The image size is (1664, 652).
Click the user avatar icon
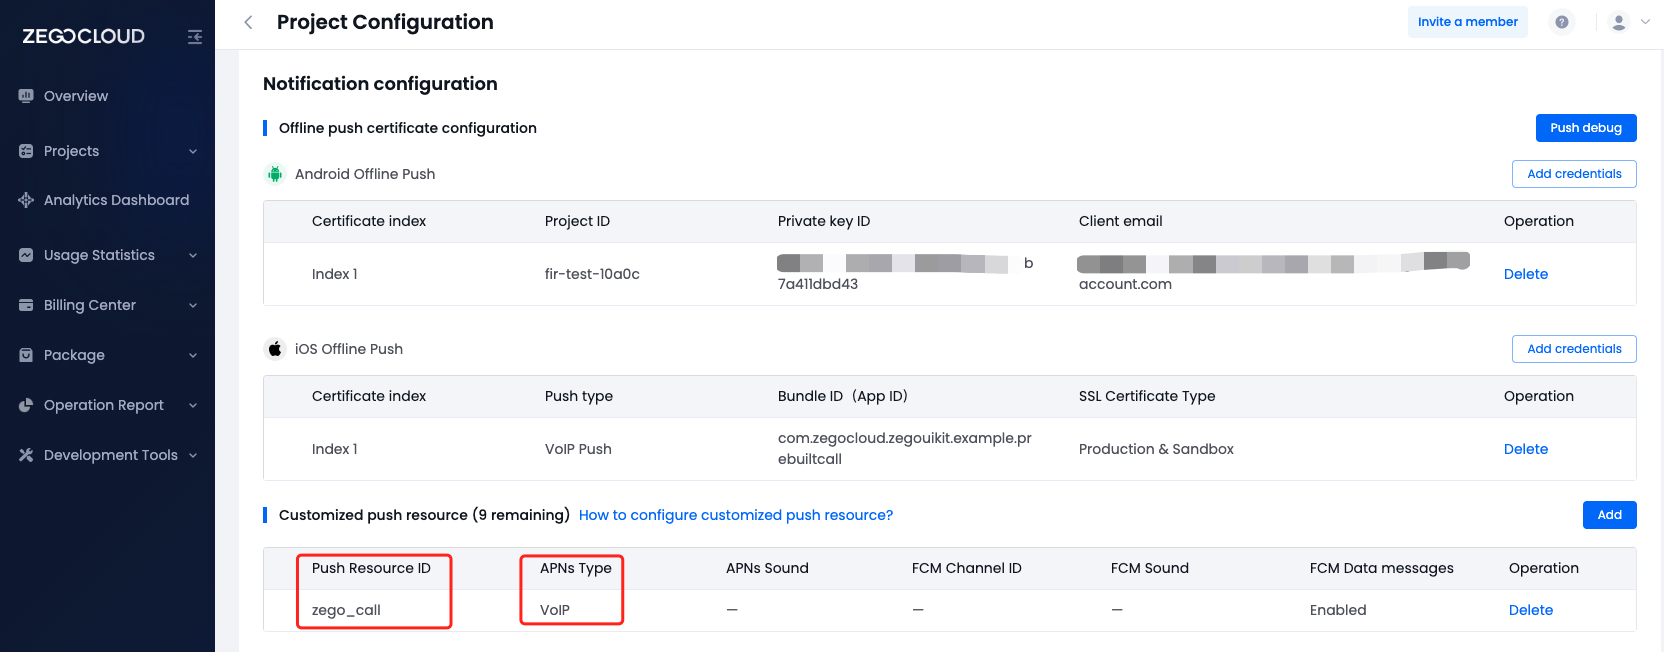pyautogui.click(x=1618, y=22)
